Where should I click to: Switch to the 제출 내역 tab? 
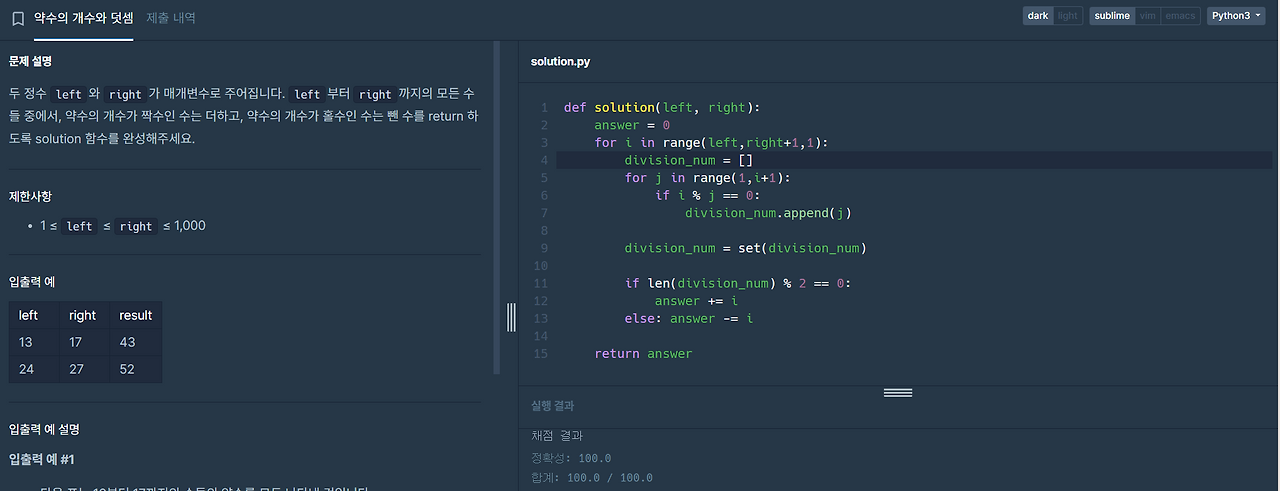[x=171, y=18]
